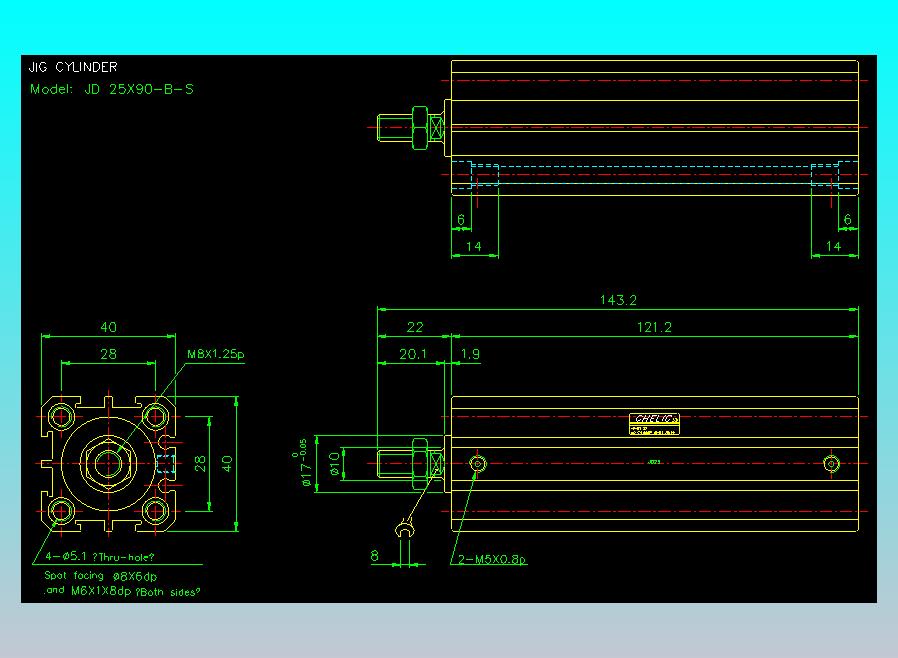
Task: Click the ø10 rod diameter dimension
Action: click(334, 463)
